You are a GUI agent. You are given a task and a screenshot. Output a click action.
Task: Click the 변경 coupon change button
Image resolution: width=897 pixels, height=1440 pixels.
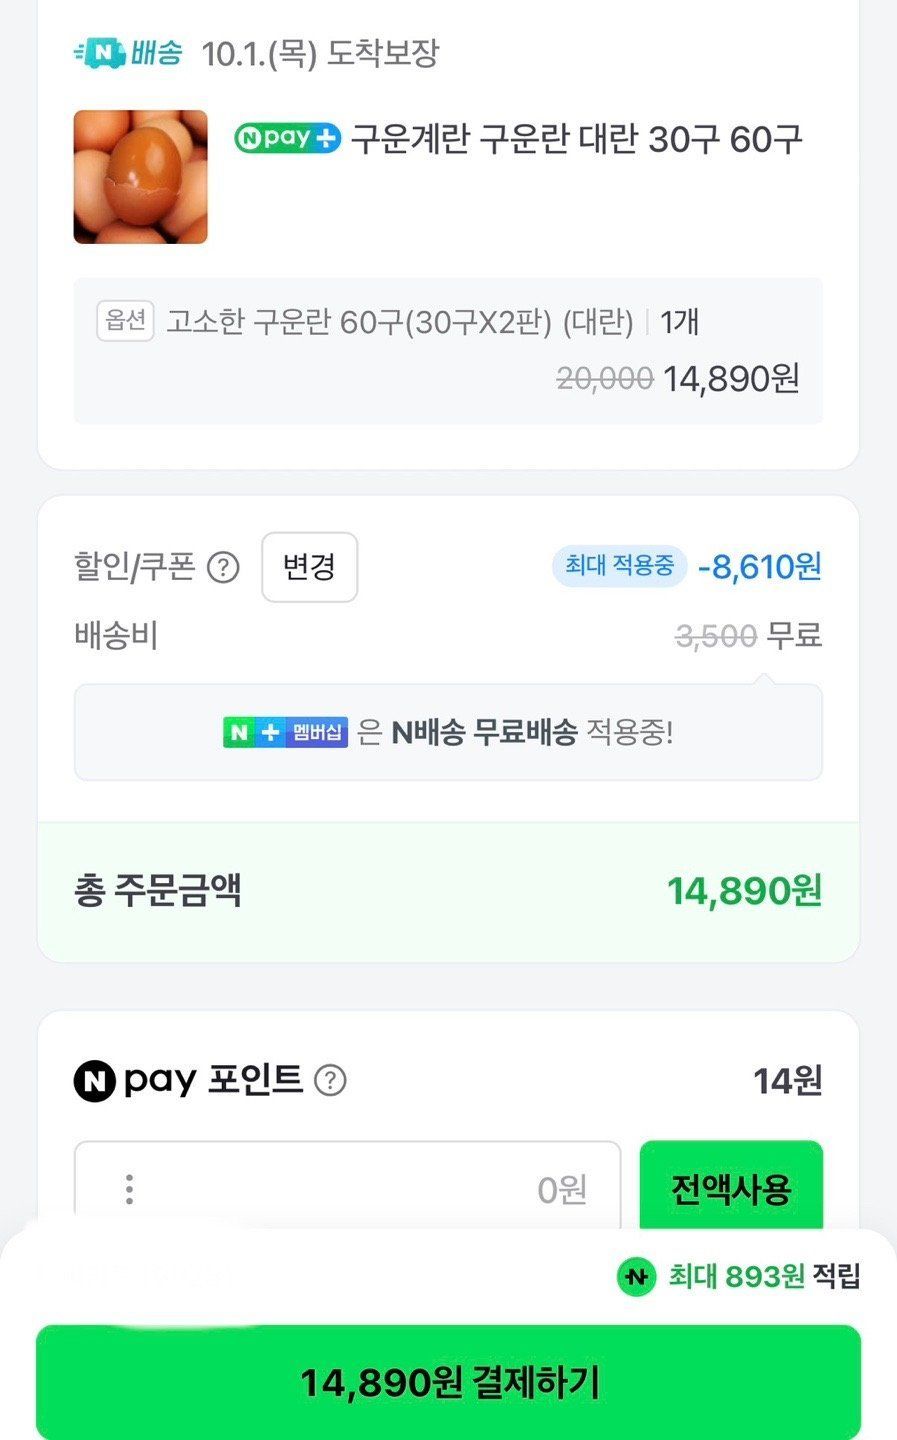(x=309, y=567)
